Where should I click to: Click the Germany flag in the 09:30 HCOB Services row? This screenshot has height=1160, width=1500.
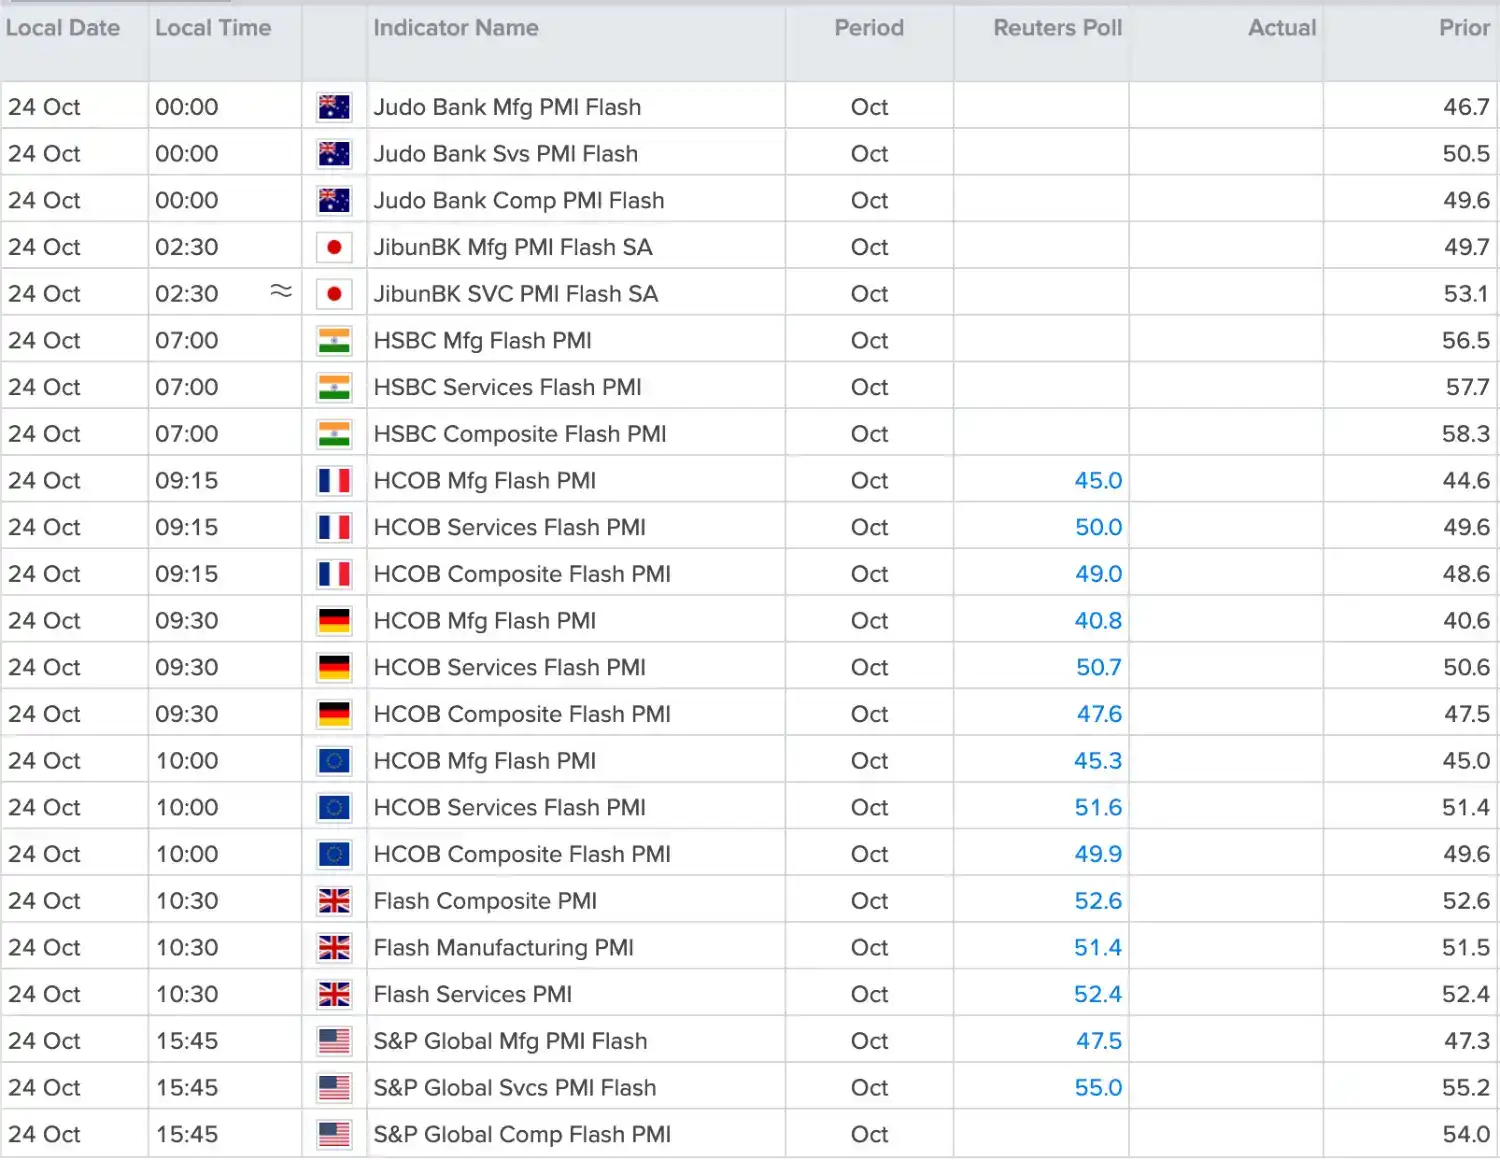(334, 667)
